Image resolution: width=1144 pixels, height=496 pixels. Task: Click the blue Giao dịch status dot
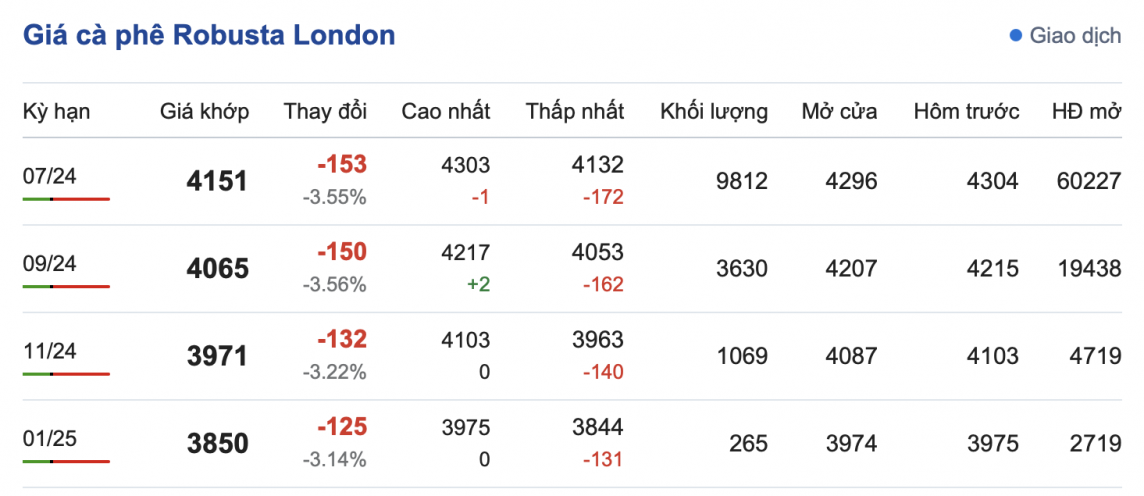pos(1016,36)
